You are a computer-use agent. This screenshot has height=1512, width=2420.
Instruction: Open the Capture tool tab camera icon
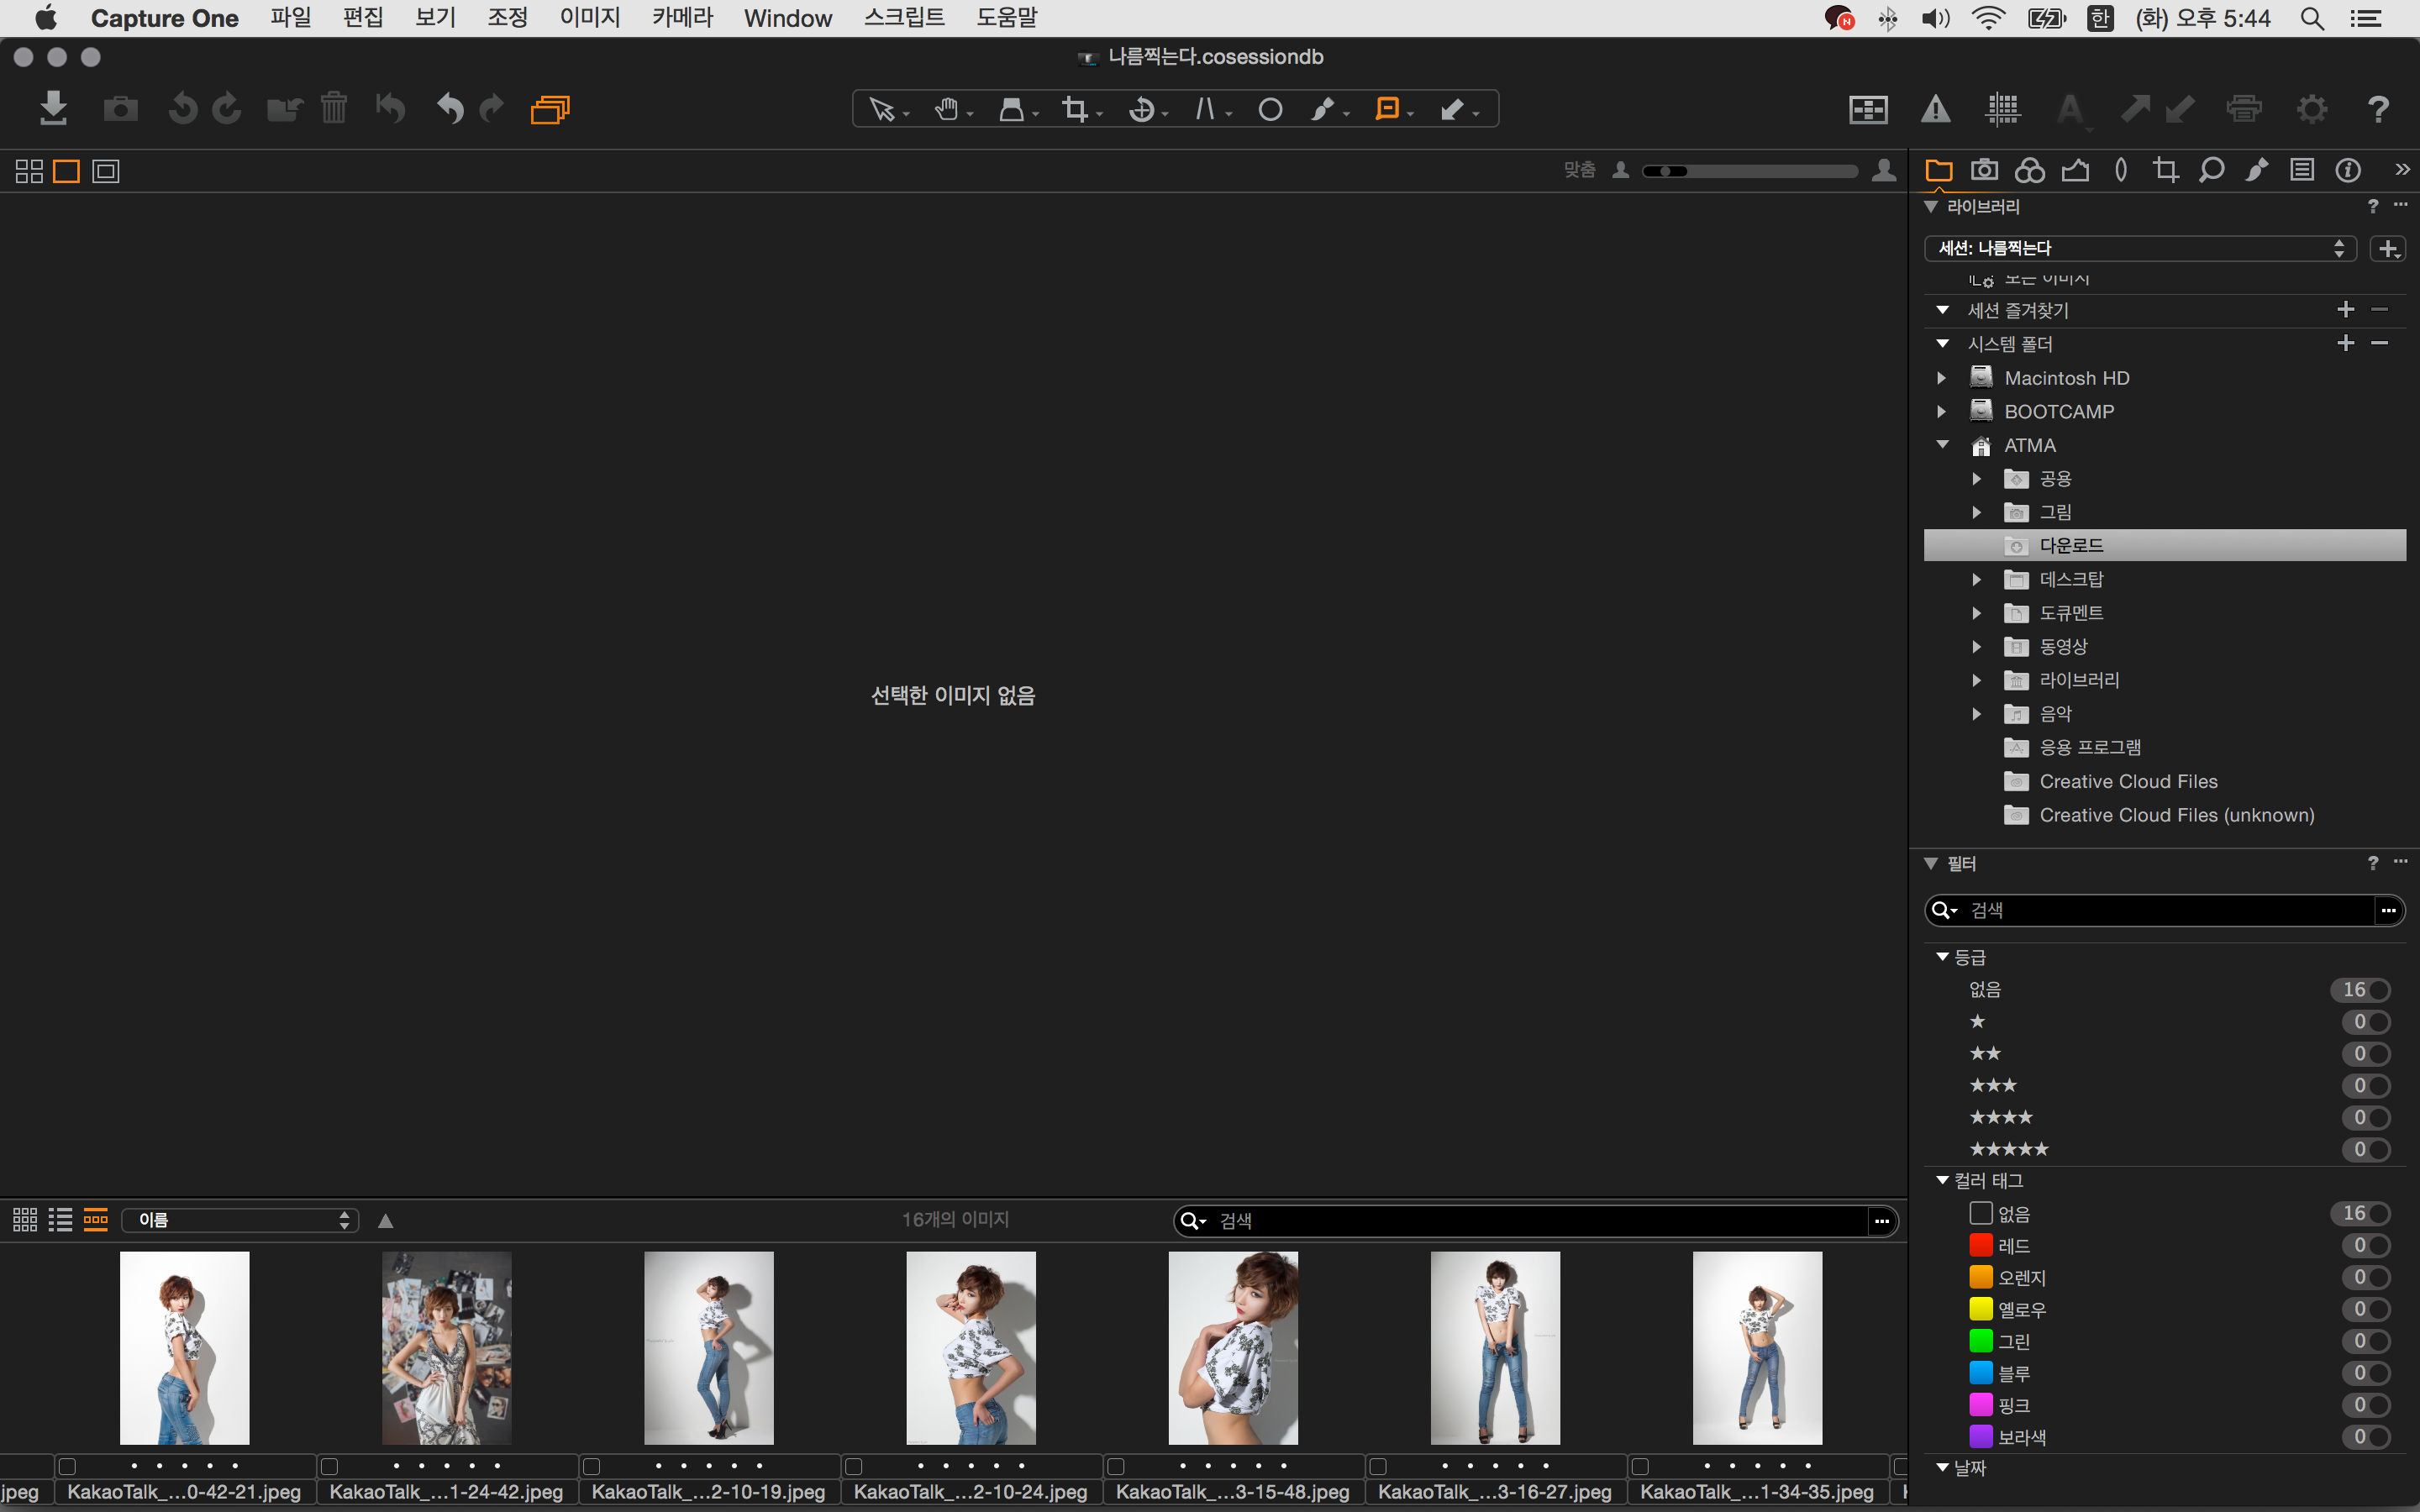click(1984, 170)
